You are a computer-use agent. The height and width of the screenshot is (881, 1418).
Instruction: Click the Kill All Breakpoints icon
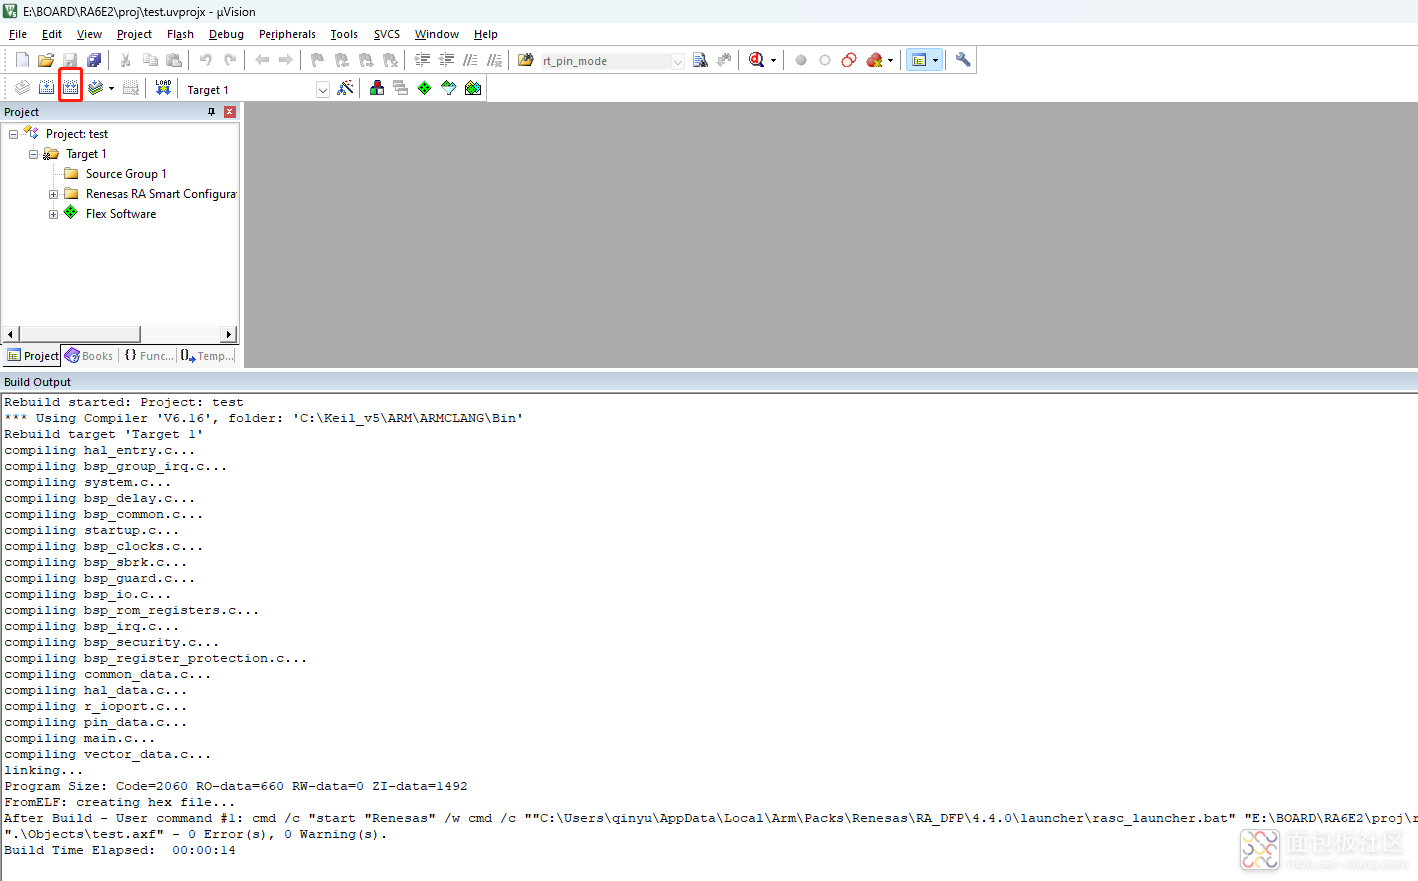click(874, 60)
